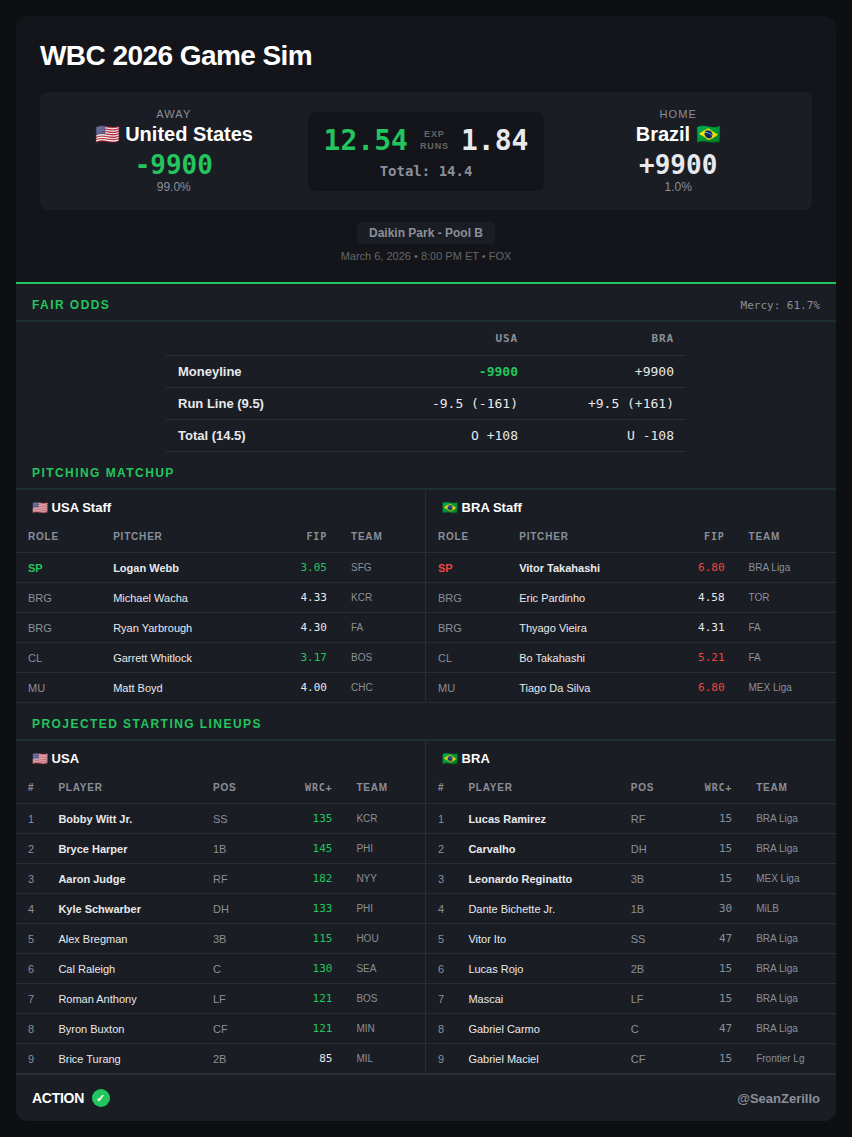The image size is (852, 1137).
Task: Click the USA moneyline -9900 in Fair Odds
Action: (x=498, y=372)
